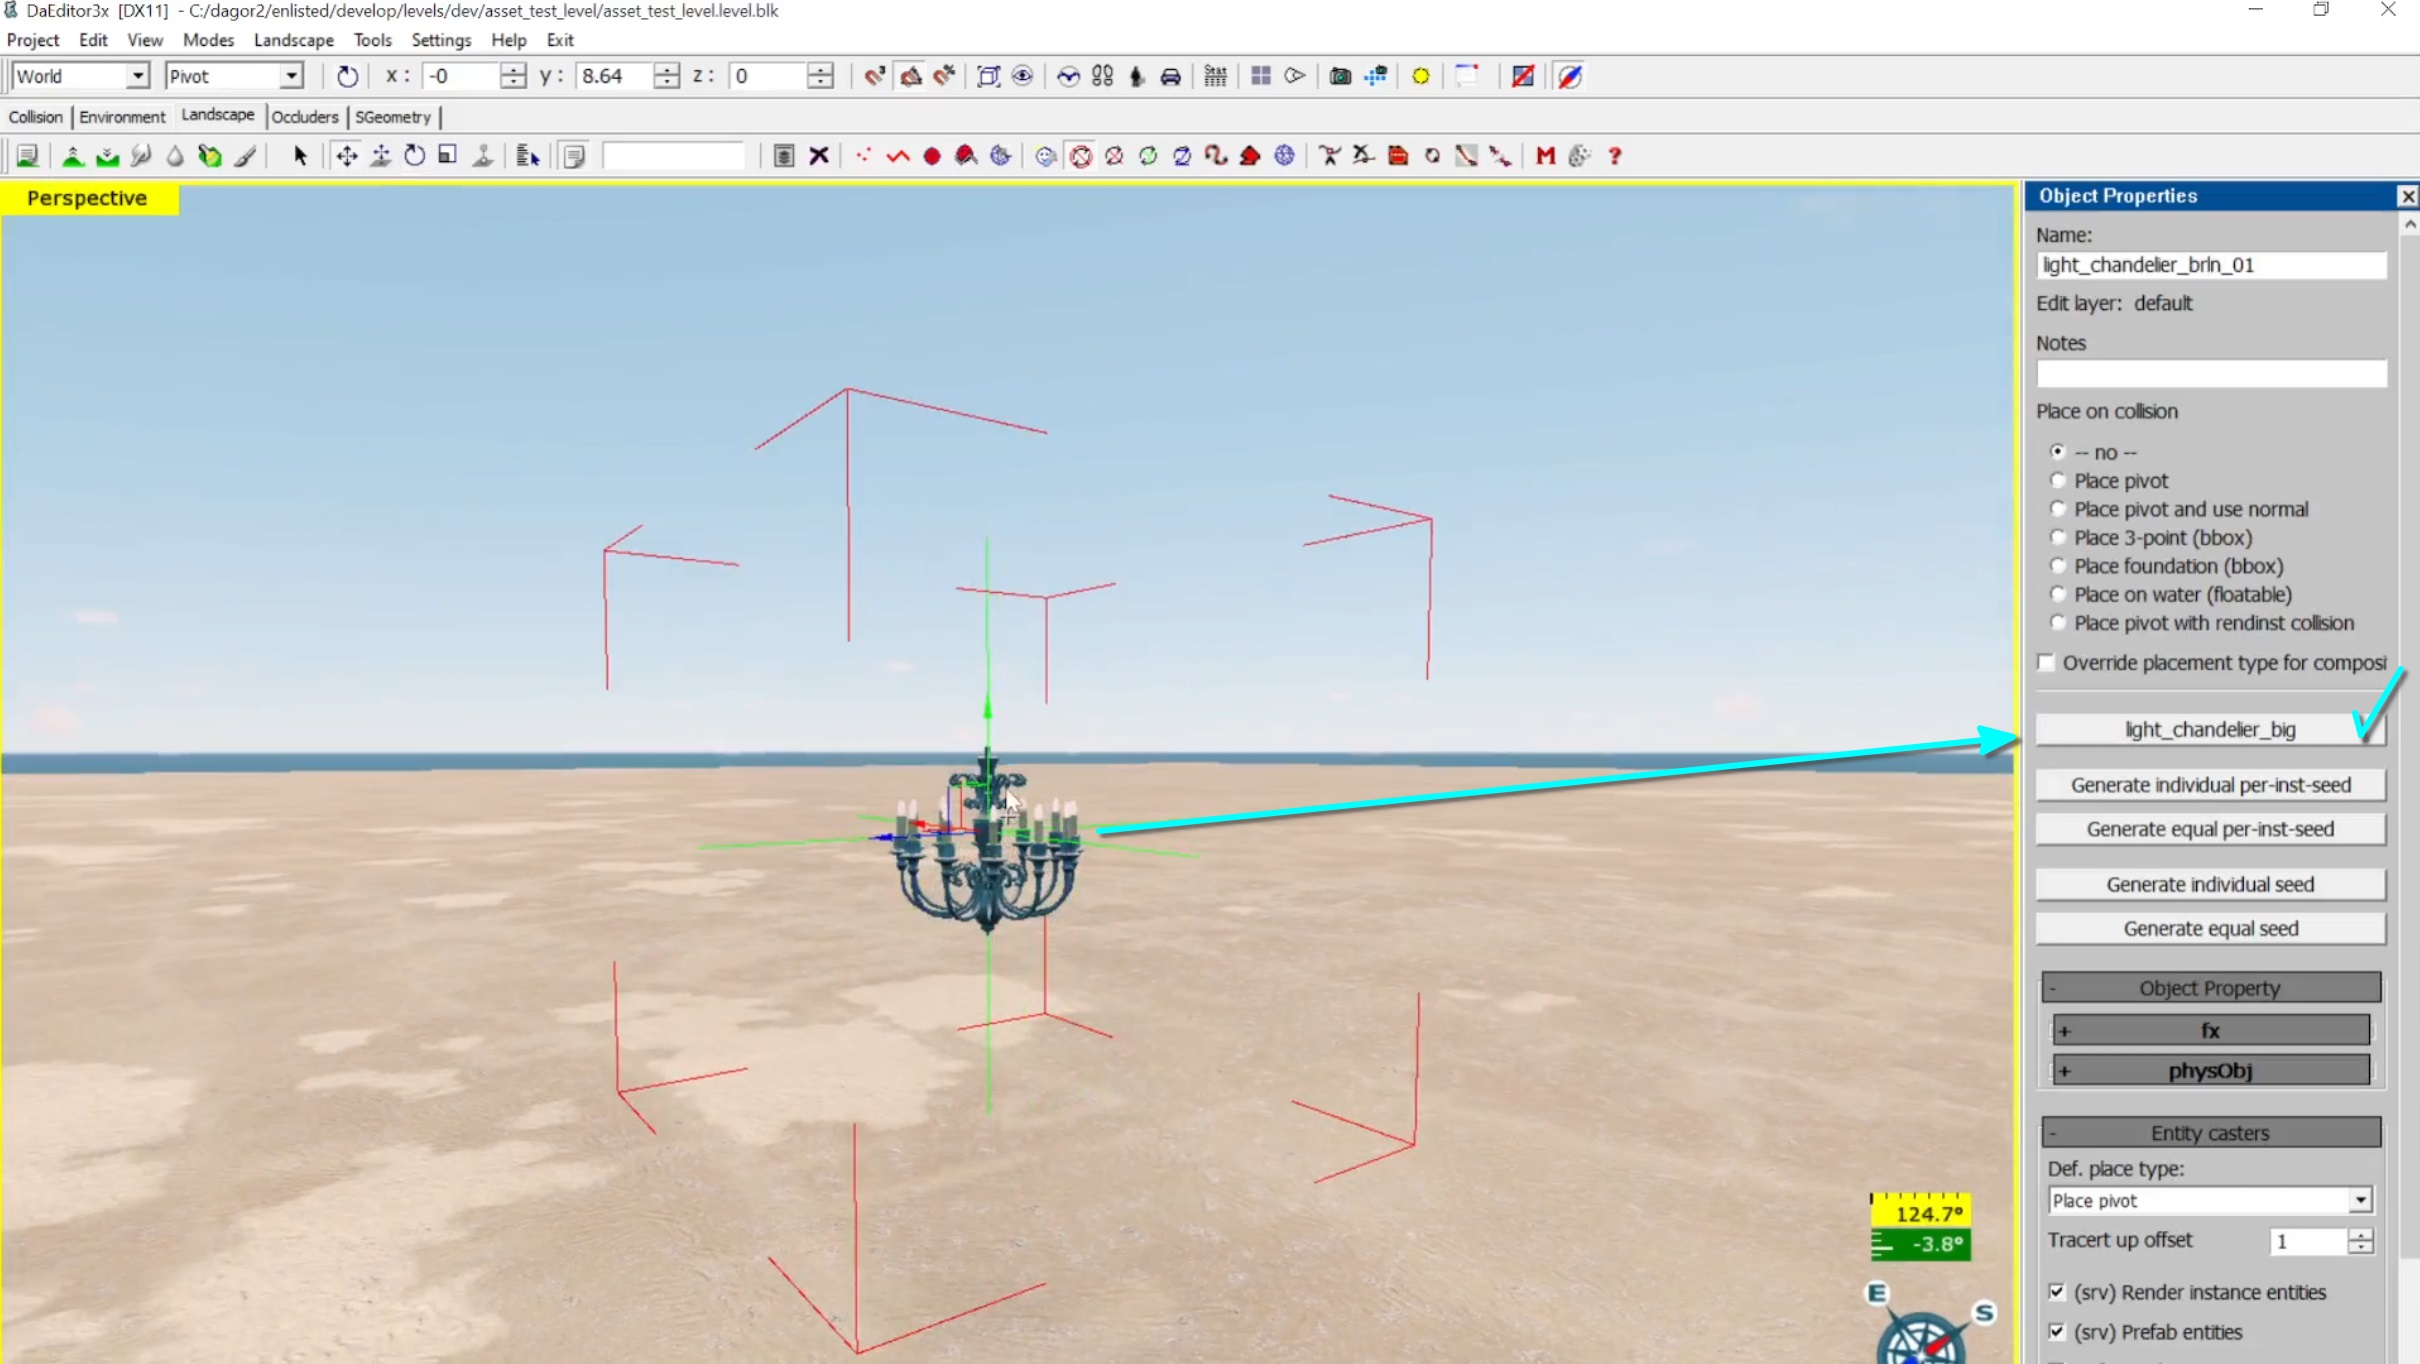Viewport: 2420px width, 1364px height.
Task: Open the Landscape menu
Action: (x=293, y=40)
